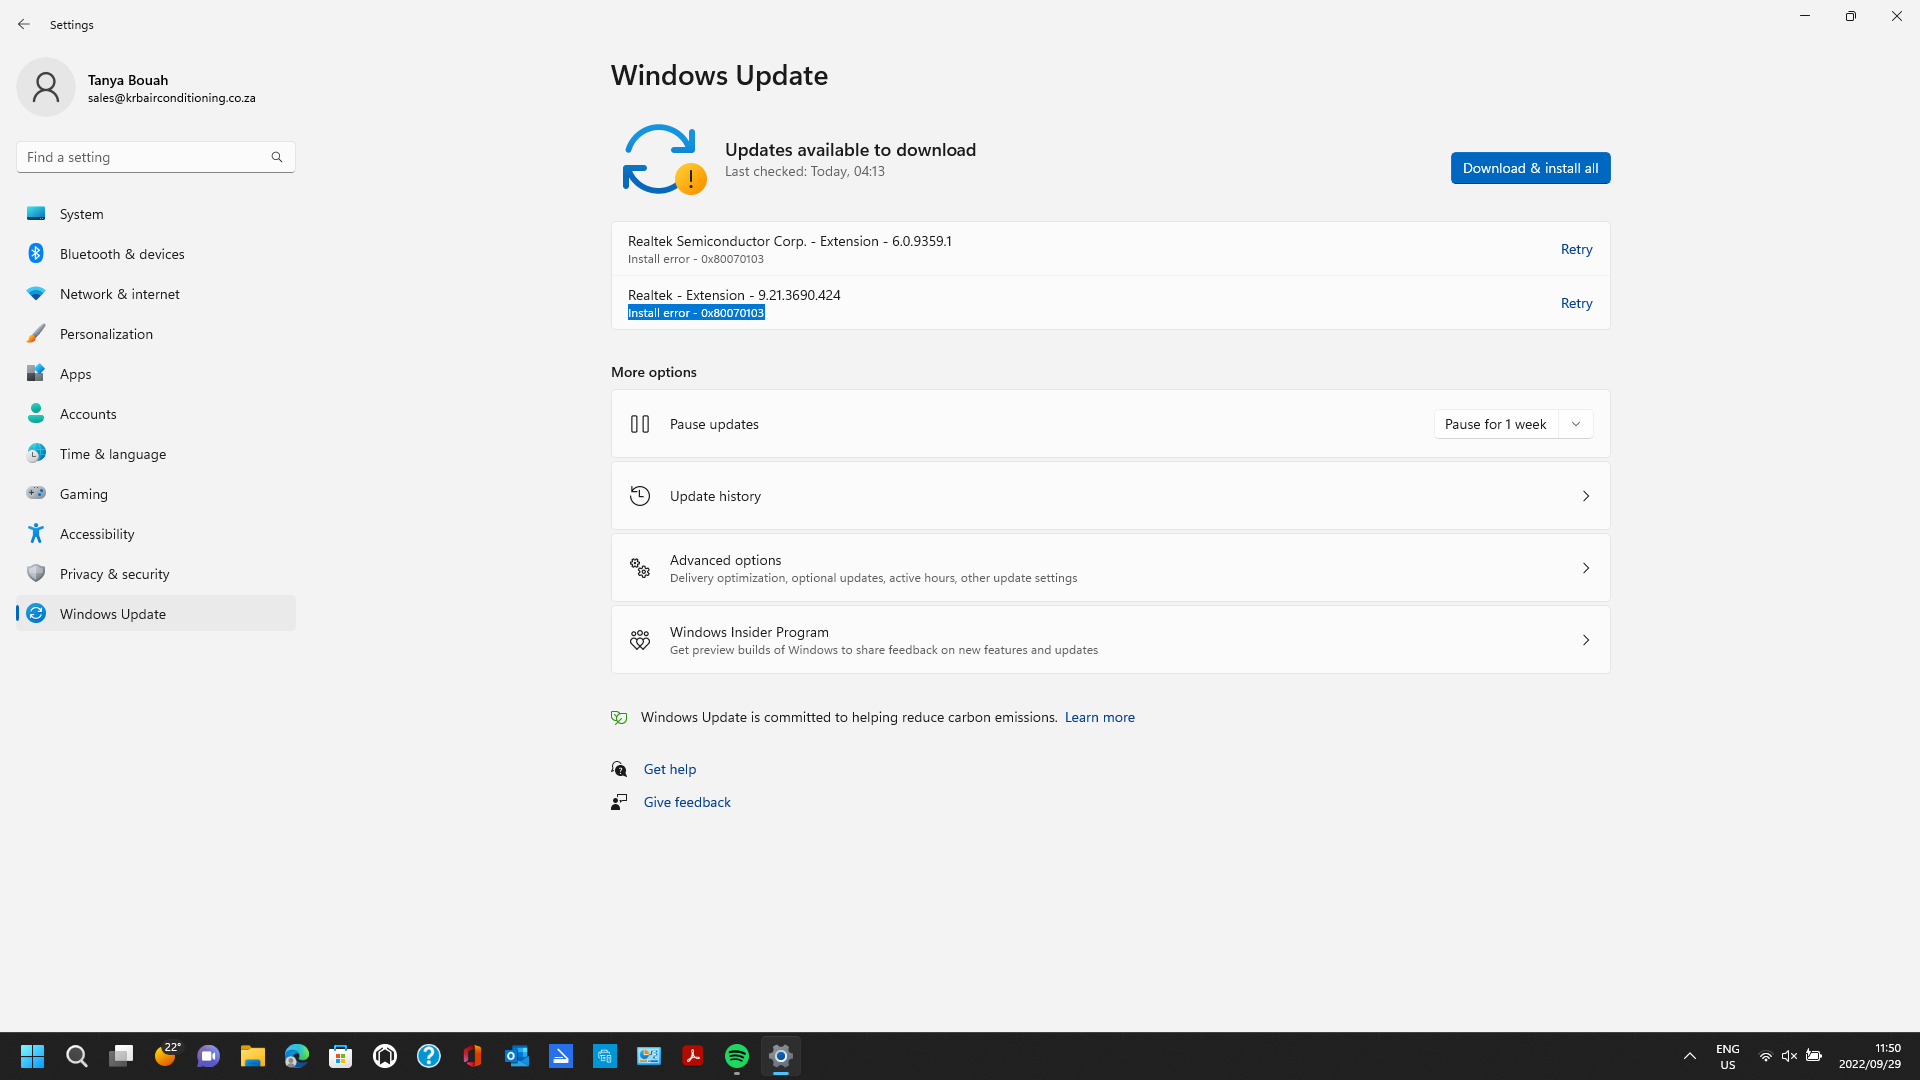Open Bluetooth & devices settings
1920x1080 pixels.
click(155, 254)
